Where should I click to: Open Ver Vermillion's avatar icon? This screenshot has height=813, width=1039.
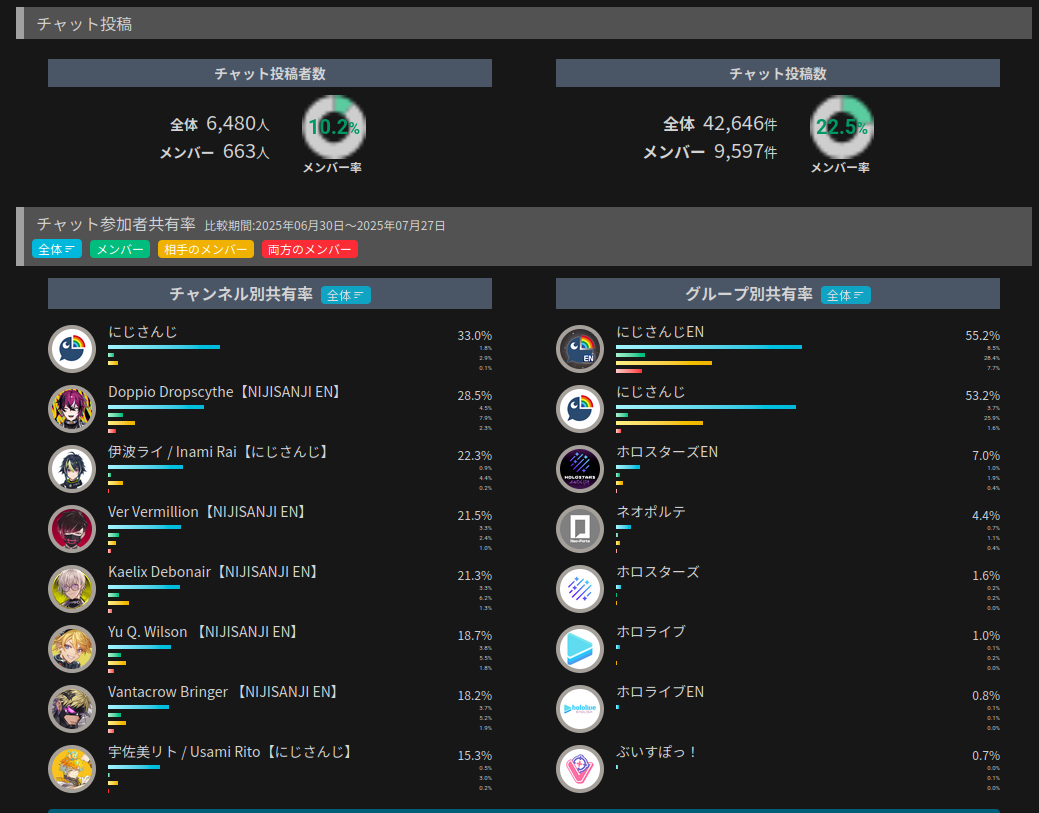pos(72,529)
